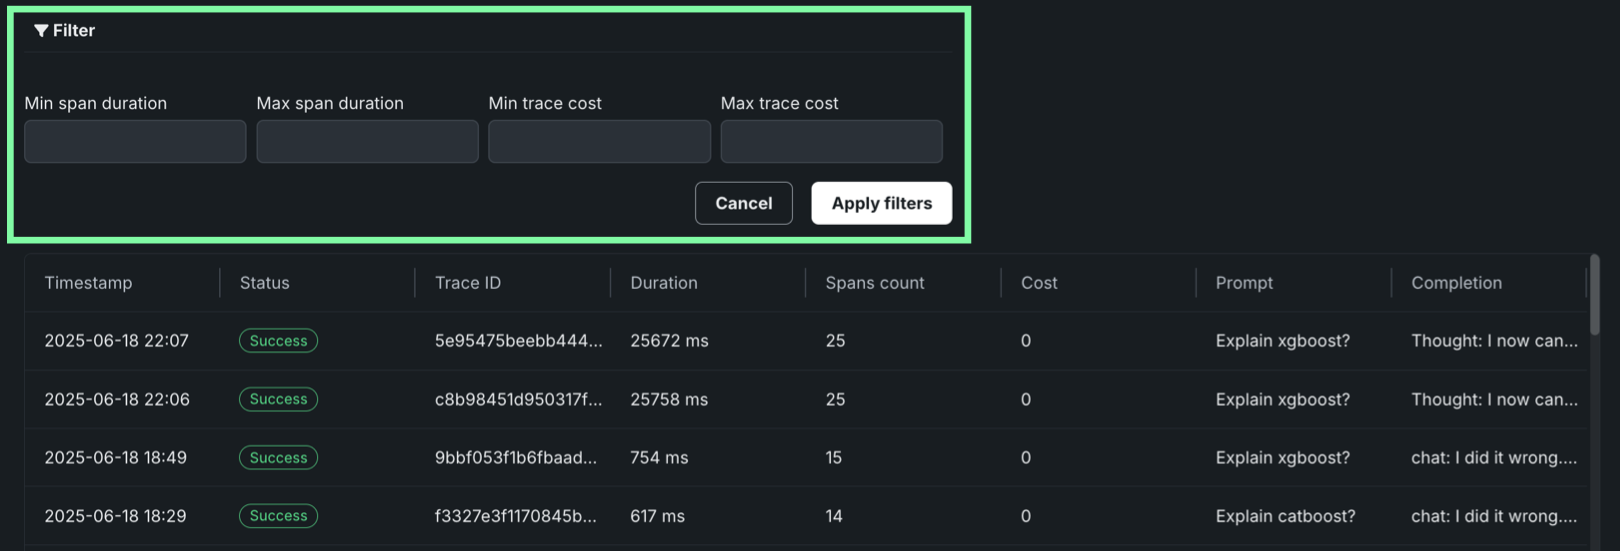Viewport: 1620px width, 551px height.
Task: Select the Min trace cost field
Action: point(599,142)
